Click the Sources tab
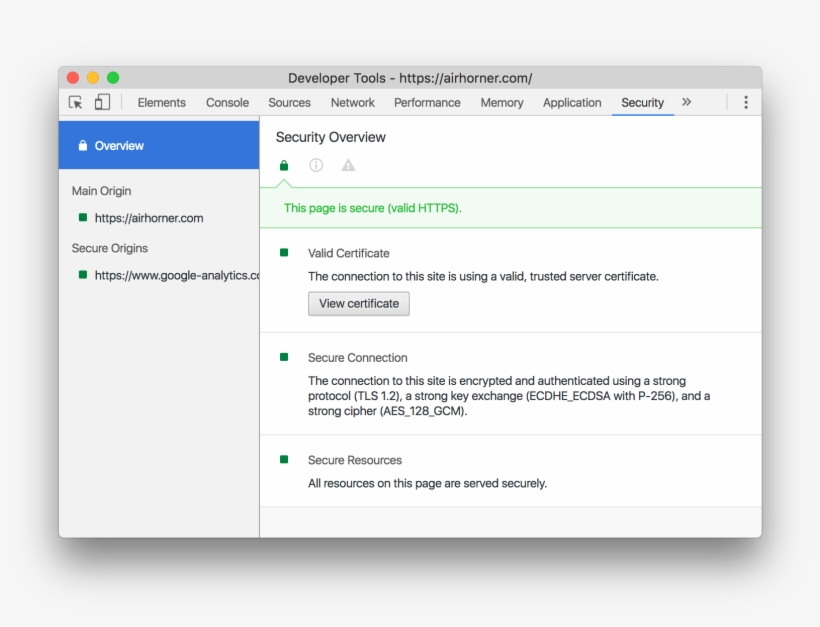This screenshot has height=627, width=820. pos(289,103)
